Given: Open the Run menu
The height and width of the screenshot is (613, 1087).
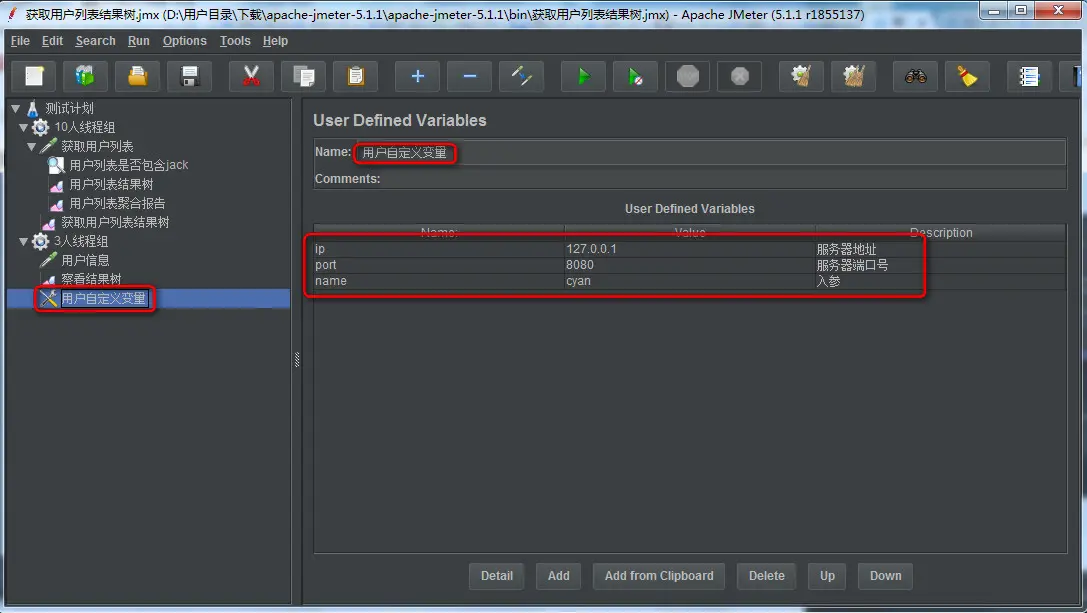Looking at the screenshot, I should pyautogui.click(x=139, y=41).
